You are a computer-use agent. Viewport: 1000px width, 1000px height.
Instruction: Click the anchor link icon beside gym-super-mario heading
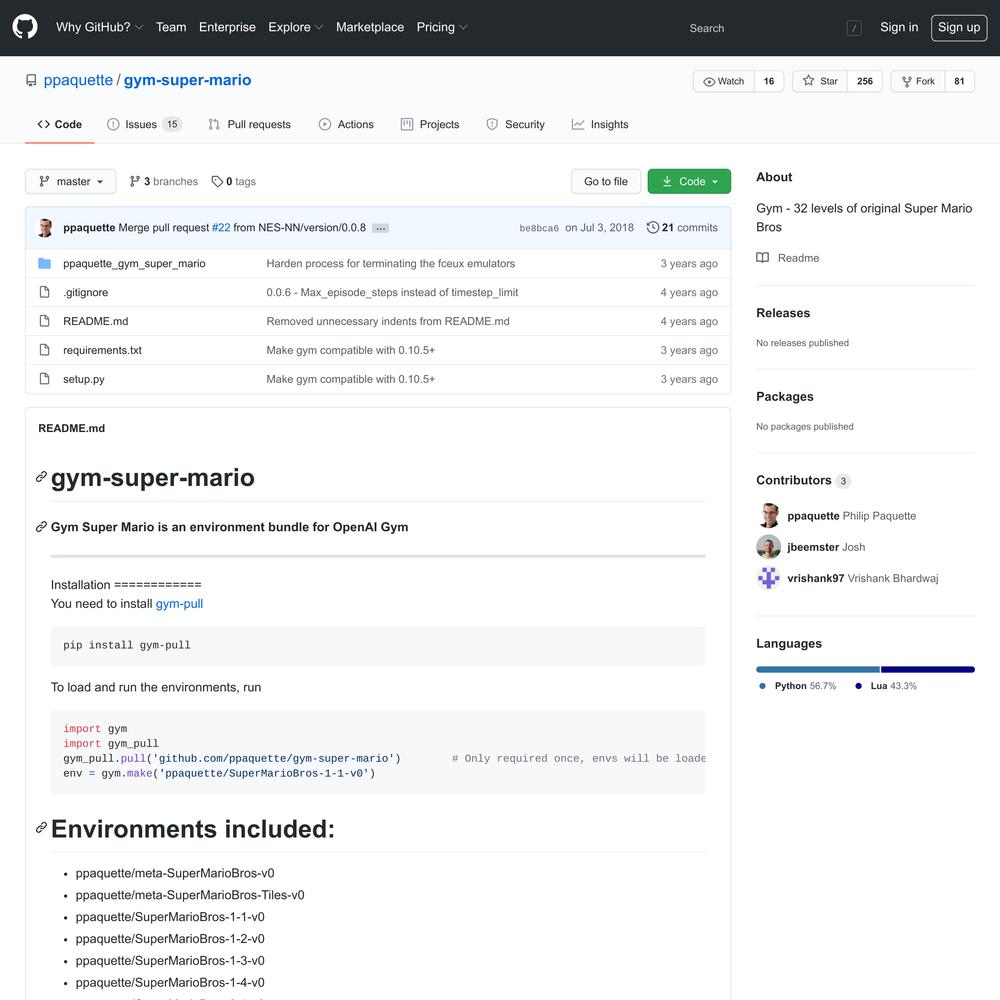pyautogui.click(x=41, y=477)
